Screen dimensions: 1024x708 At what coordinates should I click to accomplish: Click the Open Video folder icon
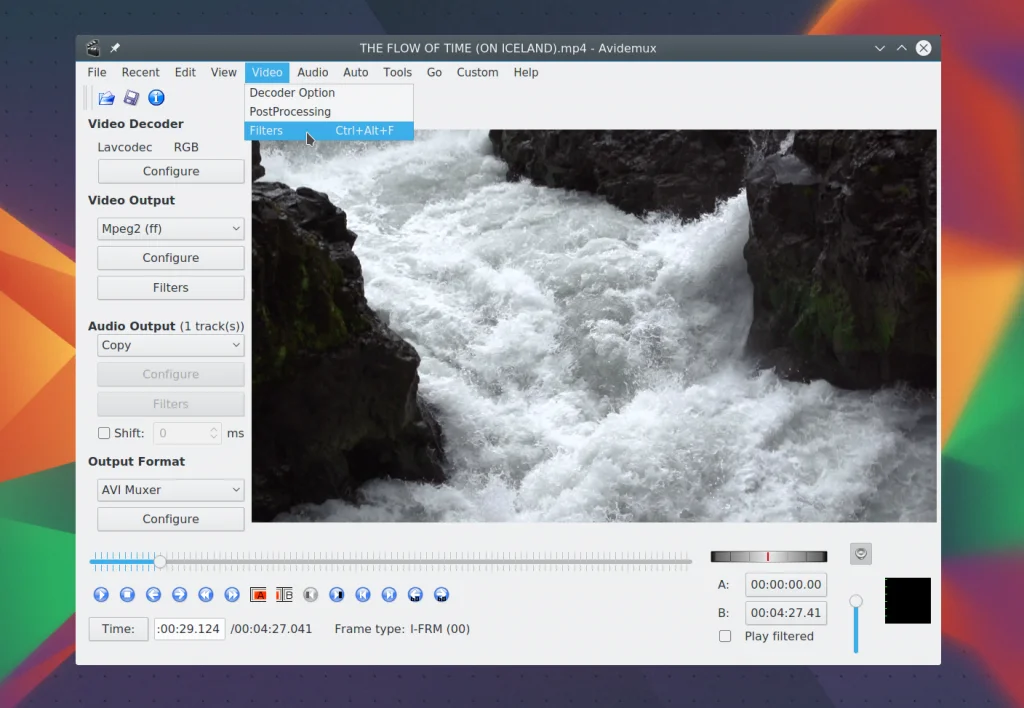point(106,98)
